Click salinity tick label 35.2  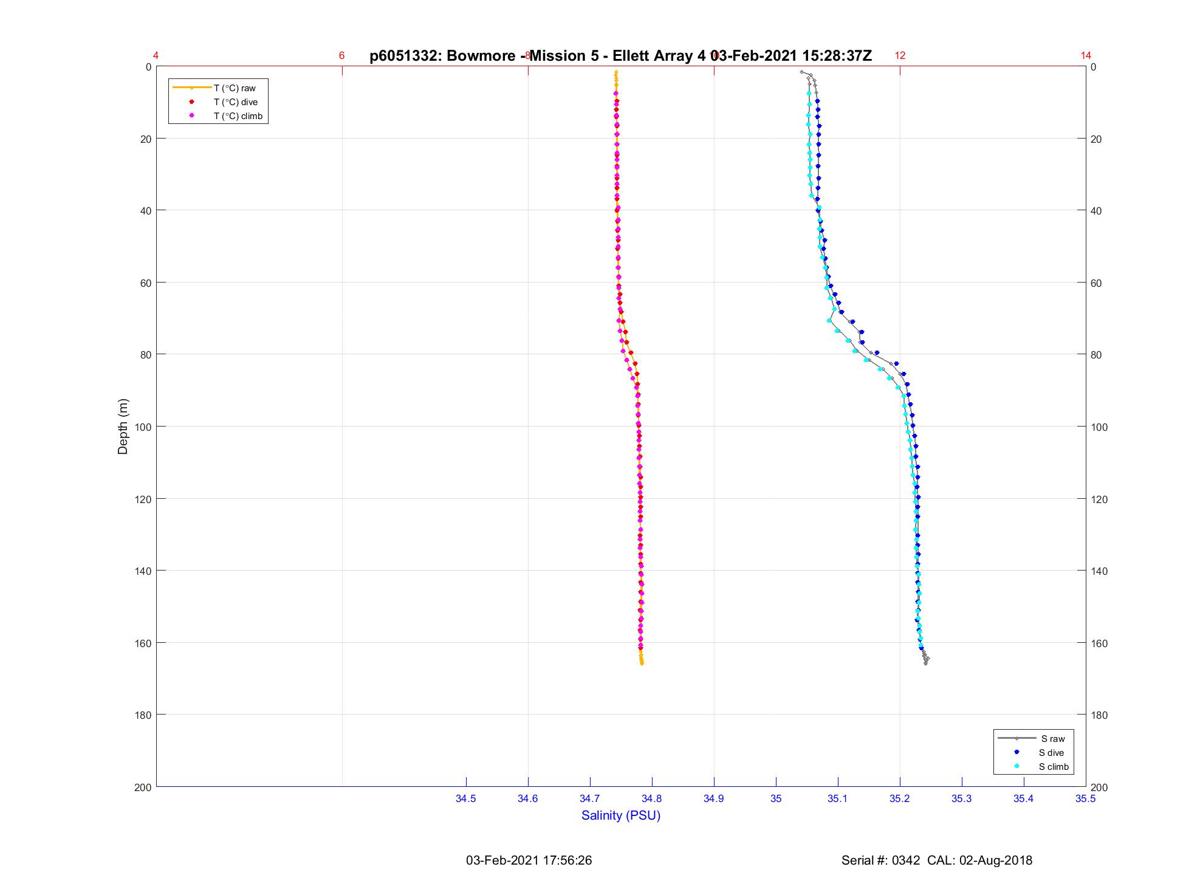click(900, 799)
